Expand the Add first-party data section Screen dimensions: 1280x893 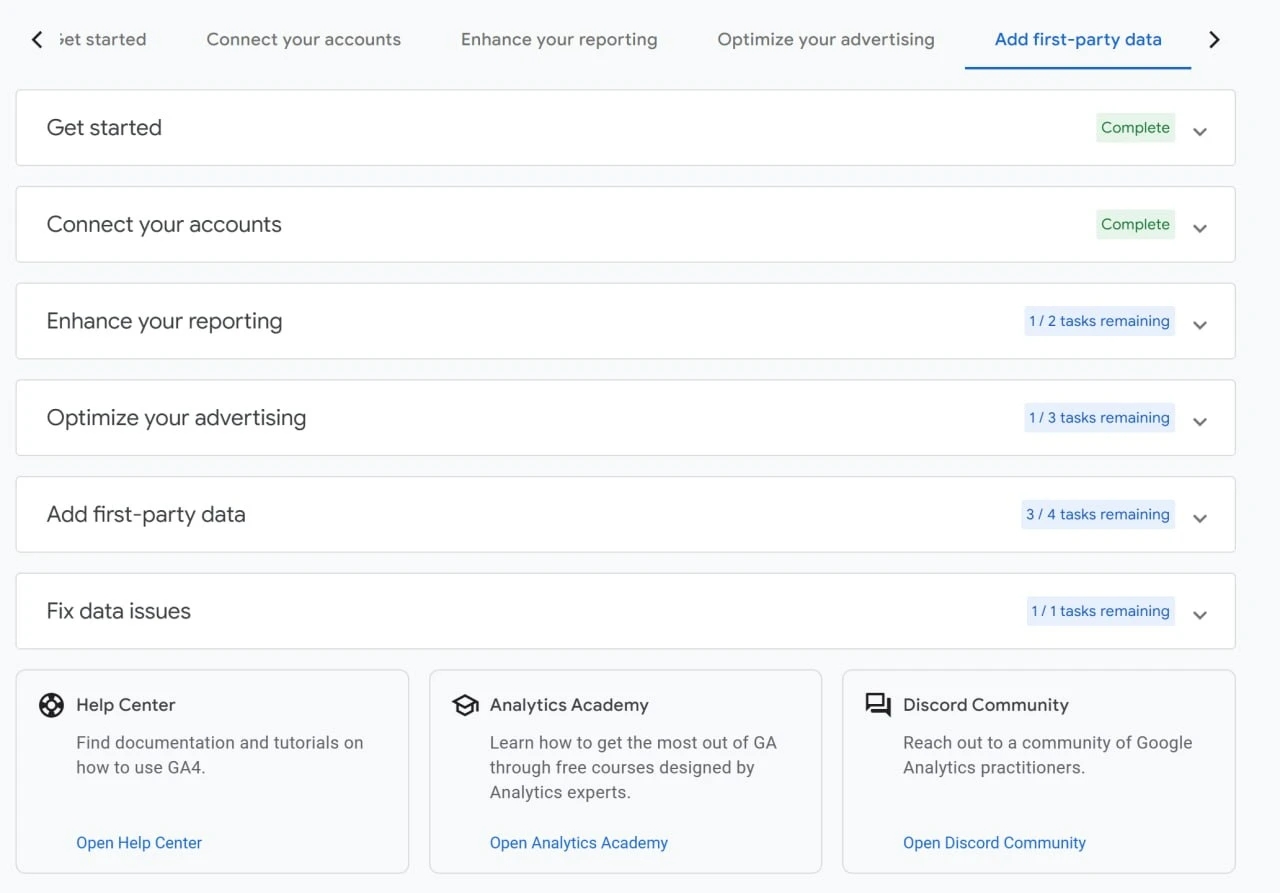coord(1200,518)
